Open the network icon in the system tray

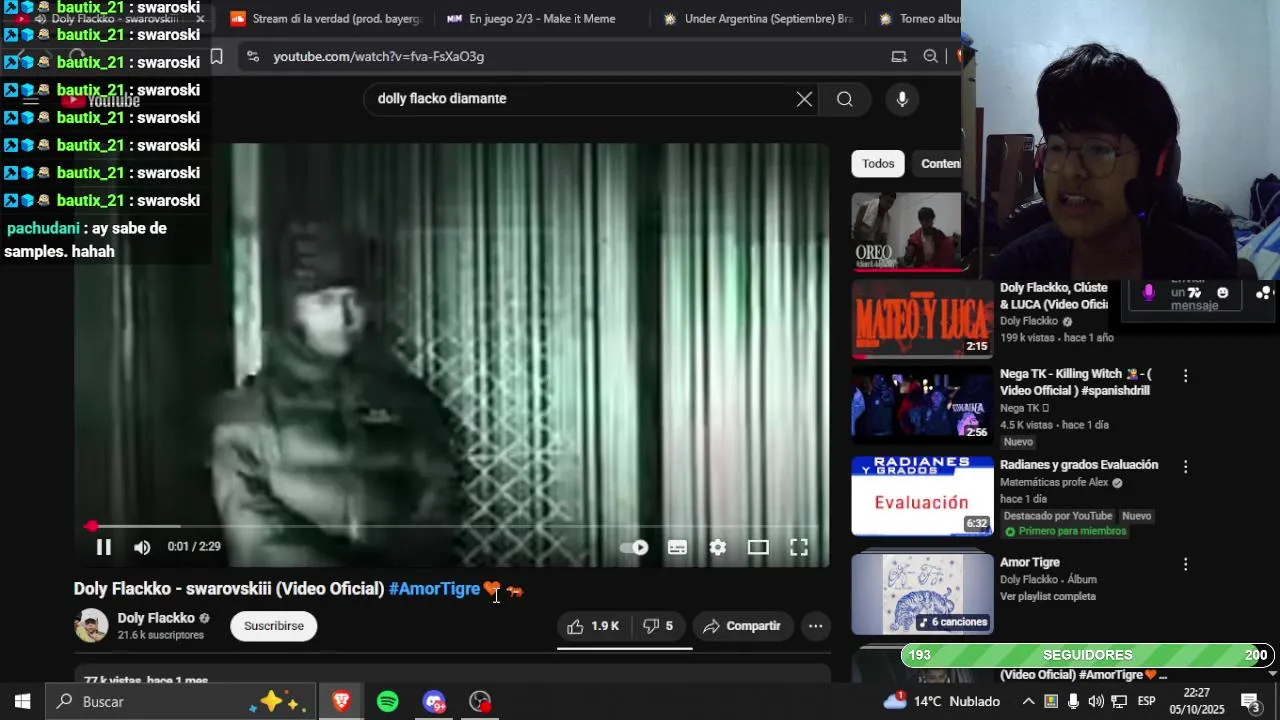click(x=1119, y=702)
